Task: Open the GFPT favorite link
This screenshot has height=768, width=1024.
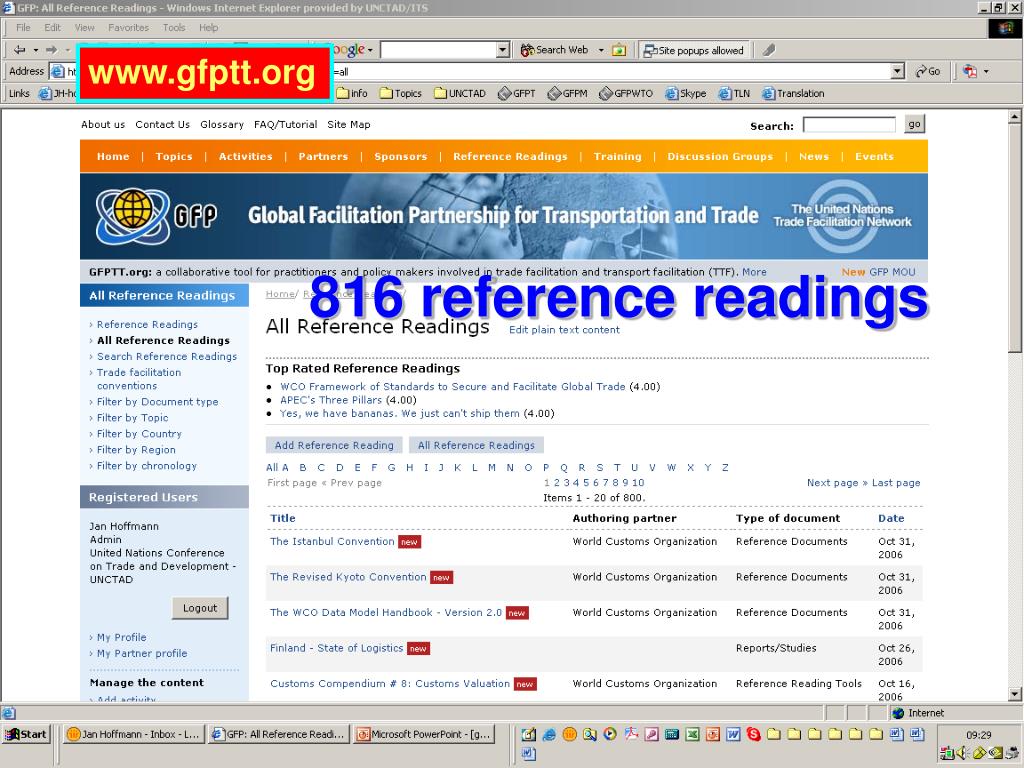Action: coord(517,93)
